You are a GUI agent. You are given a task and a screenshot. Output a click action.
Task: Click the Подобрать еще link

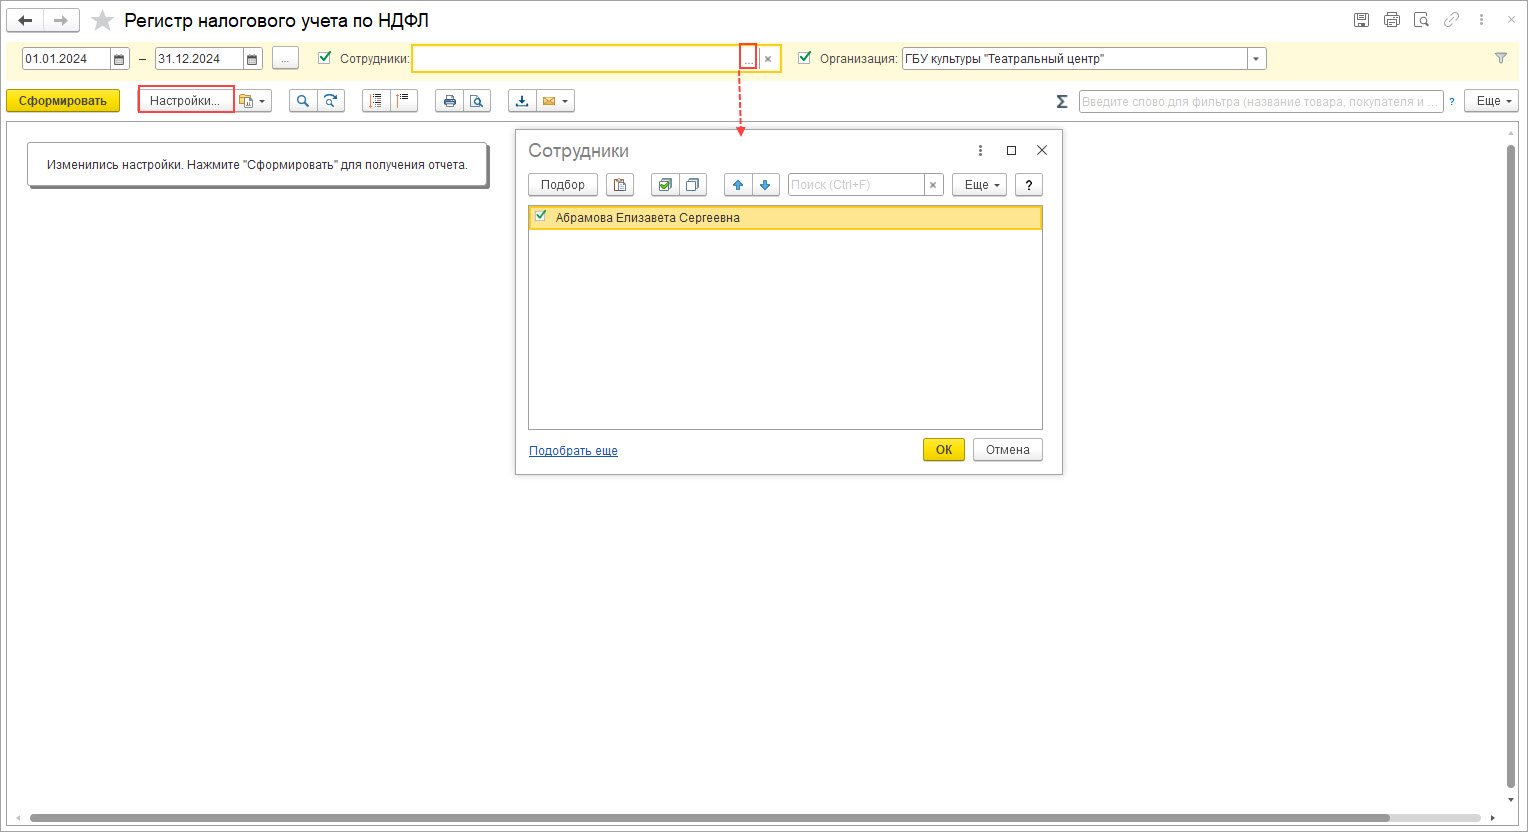pos(573,451)
